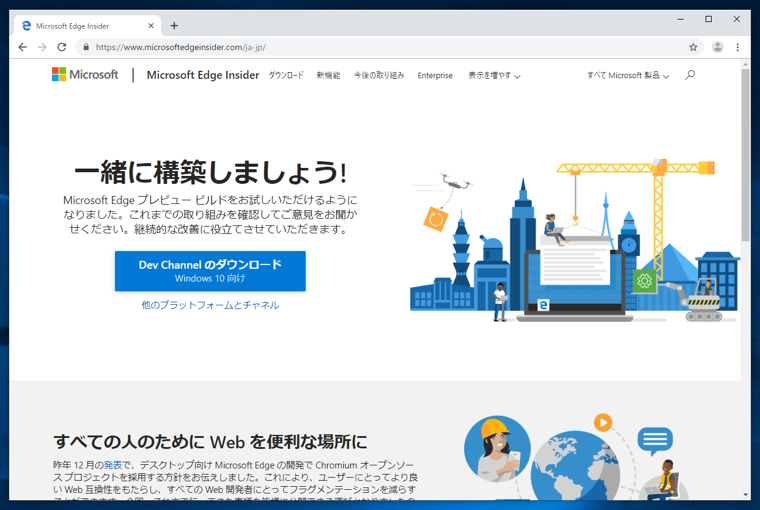760x510 pixels.
Task: Click the Edge logo on the laptop illustration
Action: click(543, 305)
